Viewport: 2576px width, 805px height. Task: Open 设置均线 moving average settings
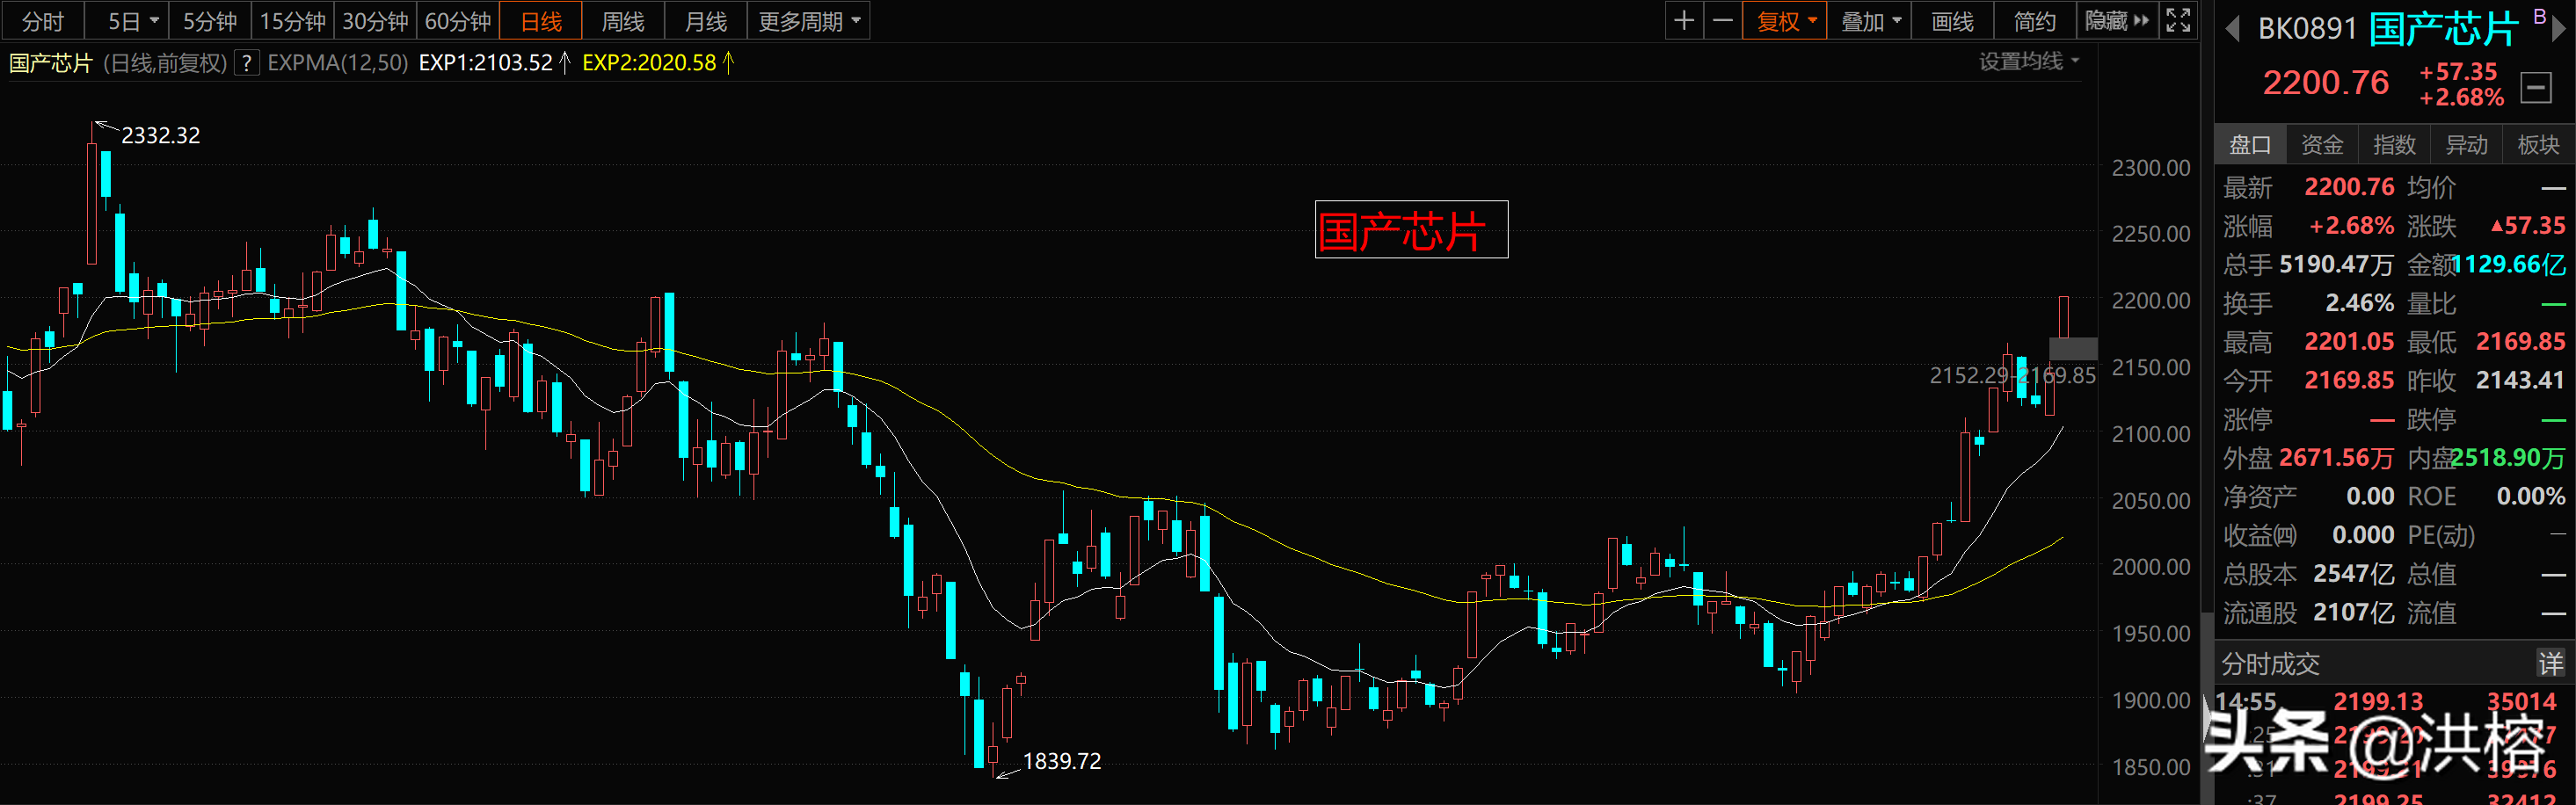[x=2028, y=62]
